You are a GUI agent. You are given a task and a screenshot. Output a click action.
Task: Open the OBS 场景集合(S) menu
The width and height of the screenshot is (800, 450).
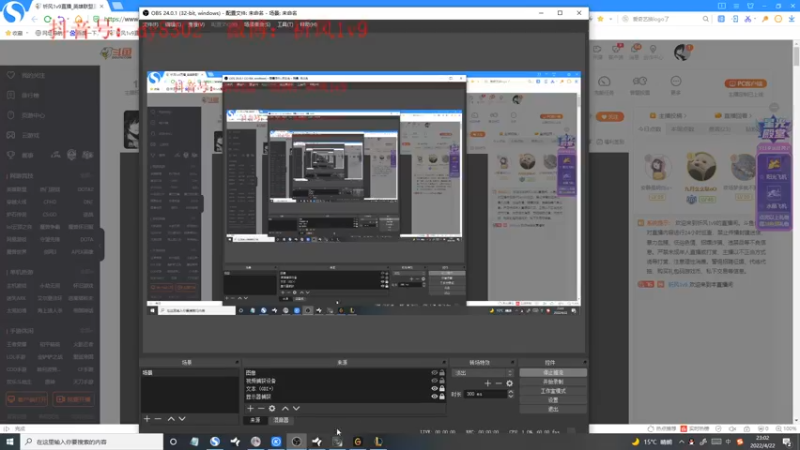pyautogui.click(x=257, y=24)
